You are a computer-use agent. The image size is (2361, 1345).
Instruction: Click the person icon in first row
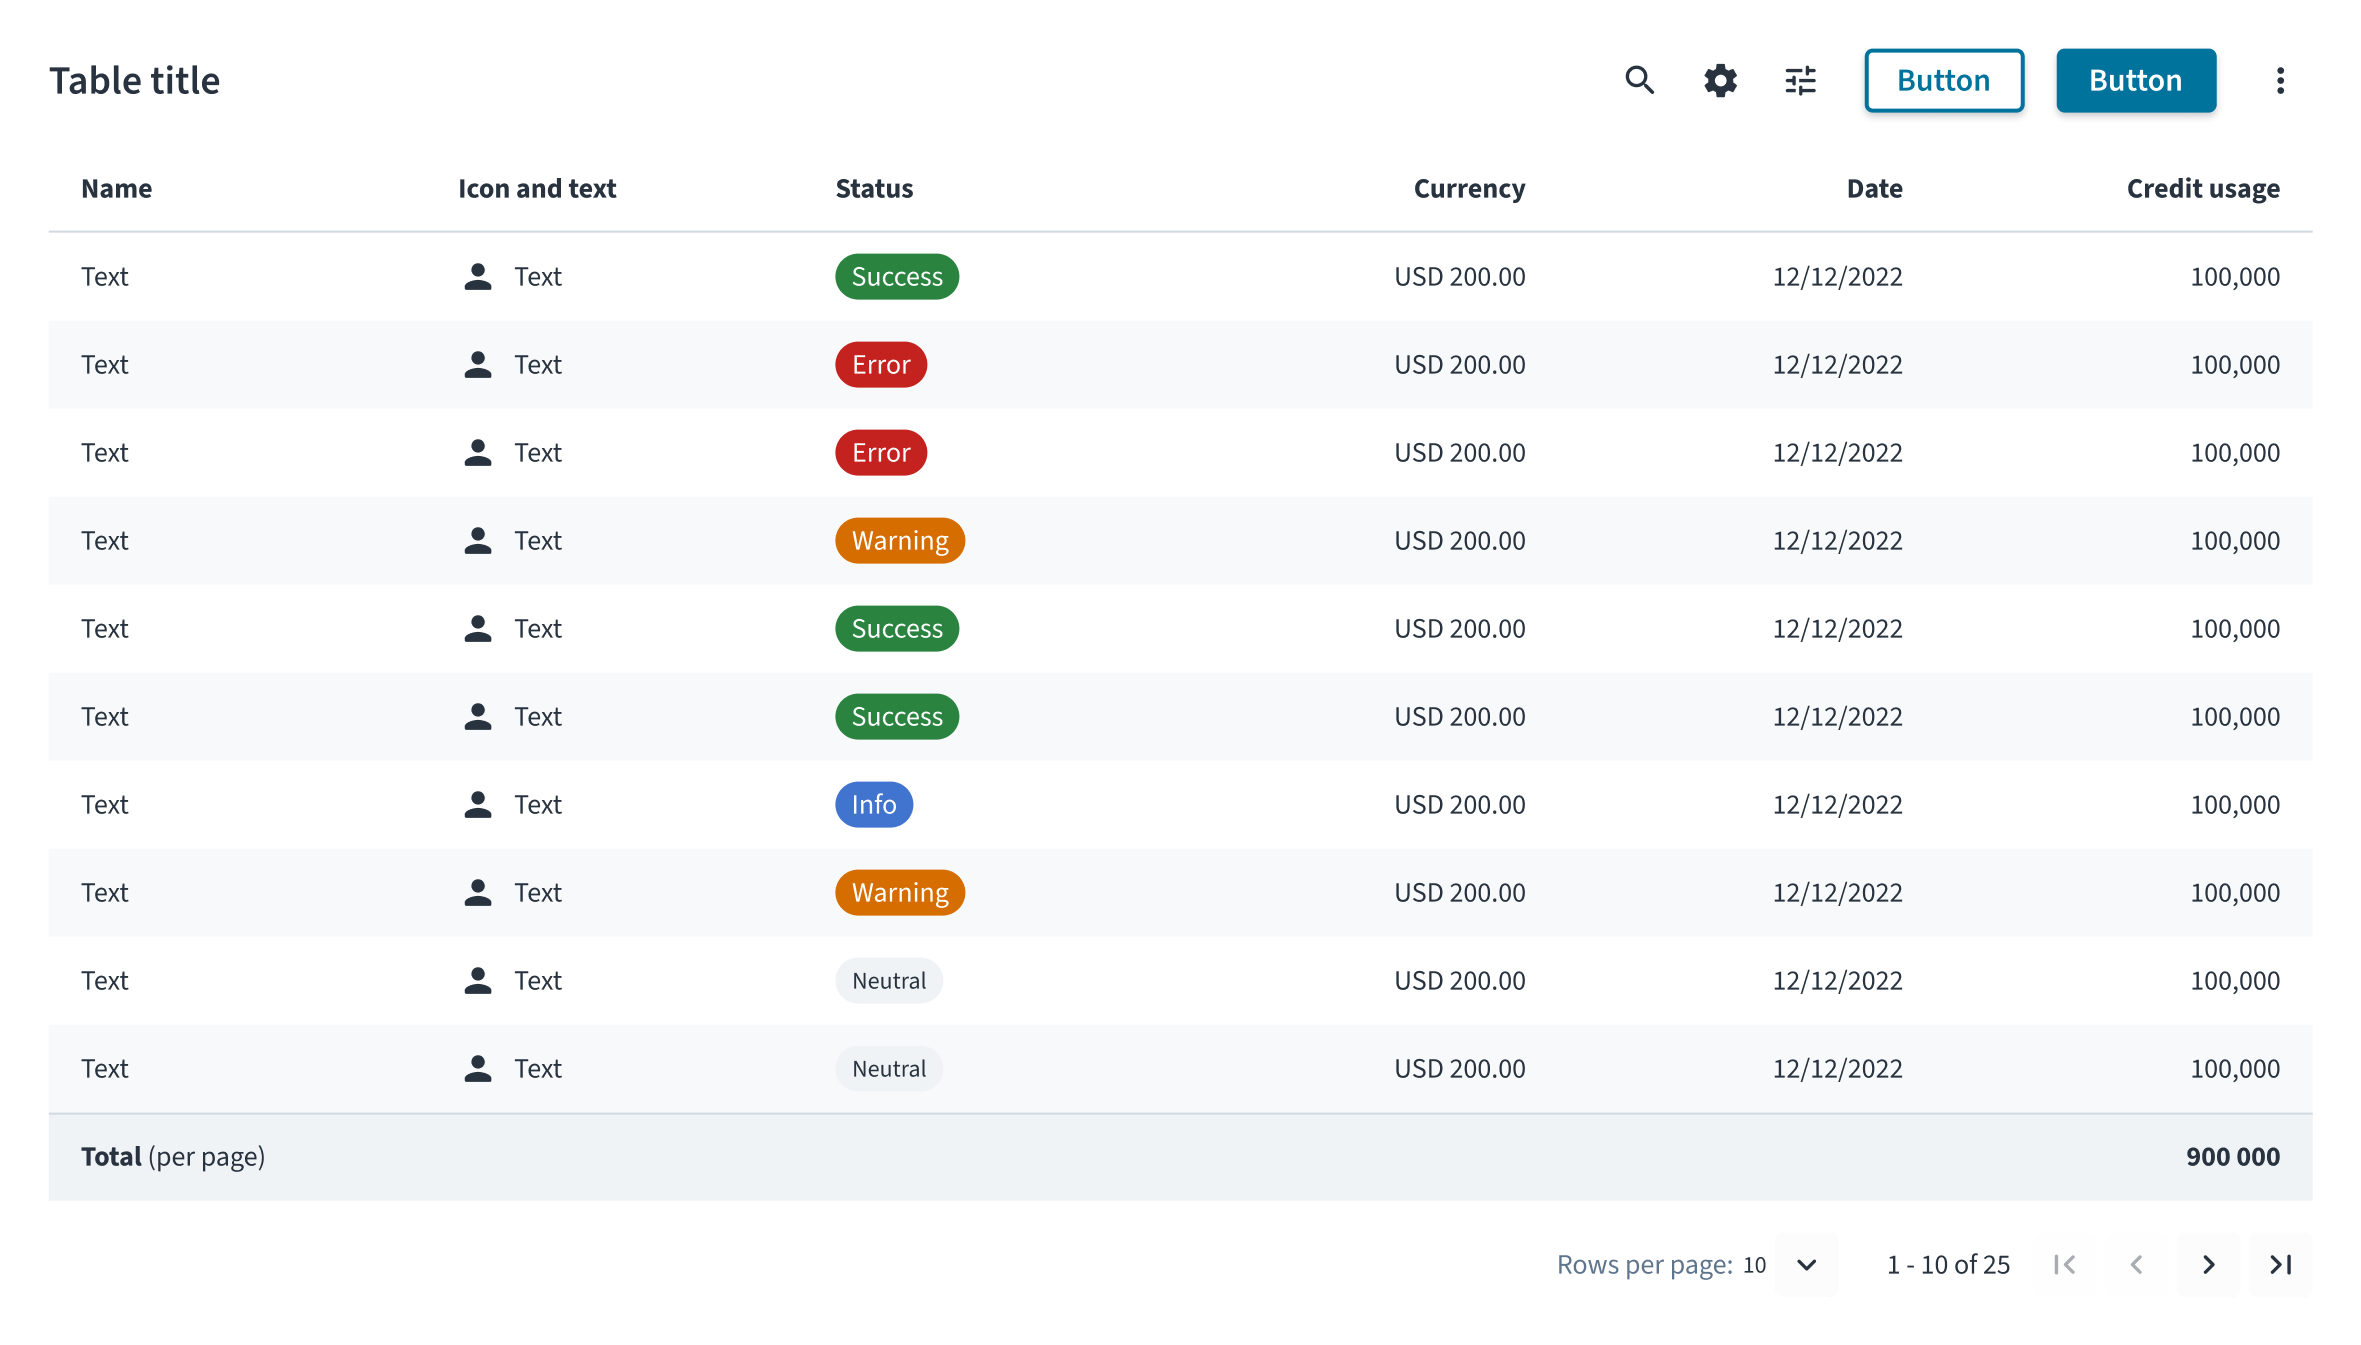click(478, 277)
